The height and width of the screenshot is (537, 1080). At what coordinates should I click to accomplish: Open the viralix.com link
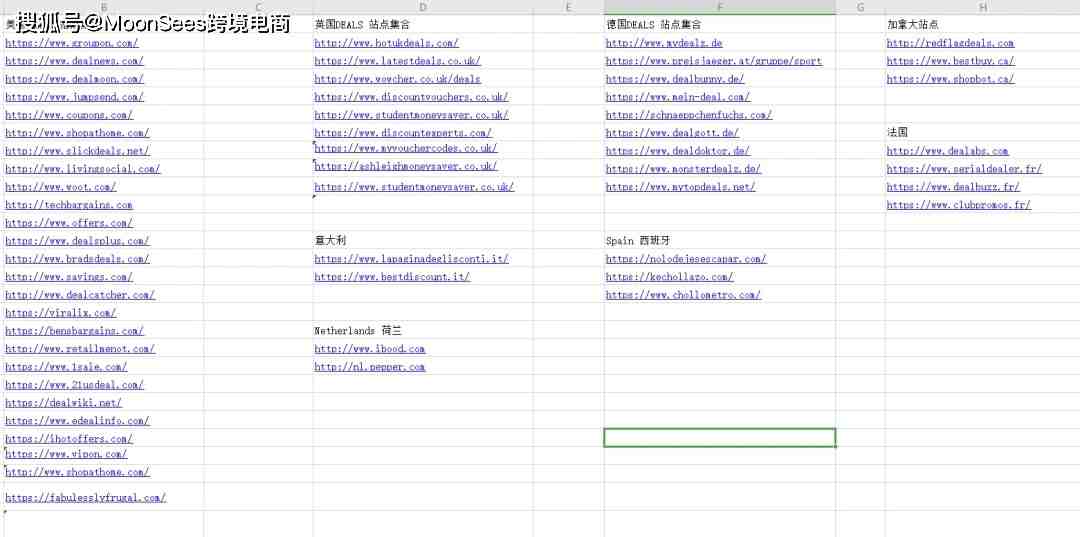[x=61, y=313]
